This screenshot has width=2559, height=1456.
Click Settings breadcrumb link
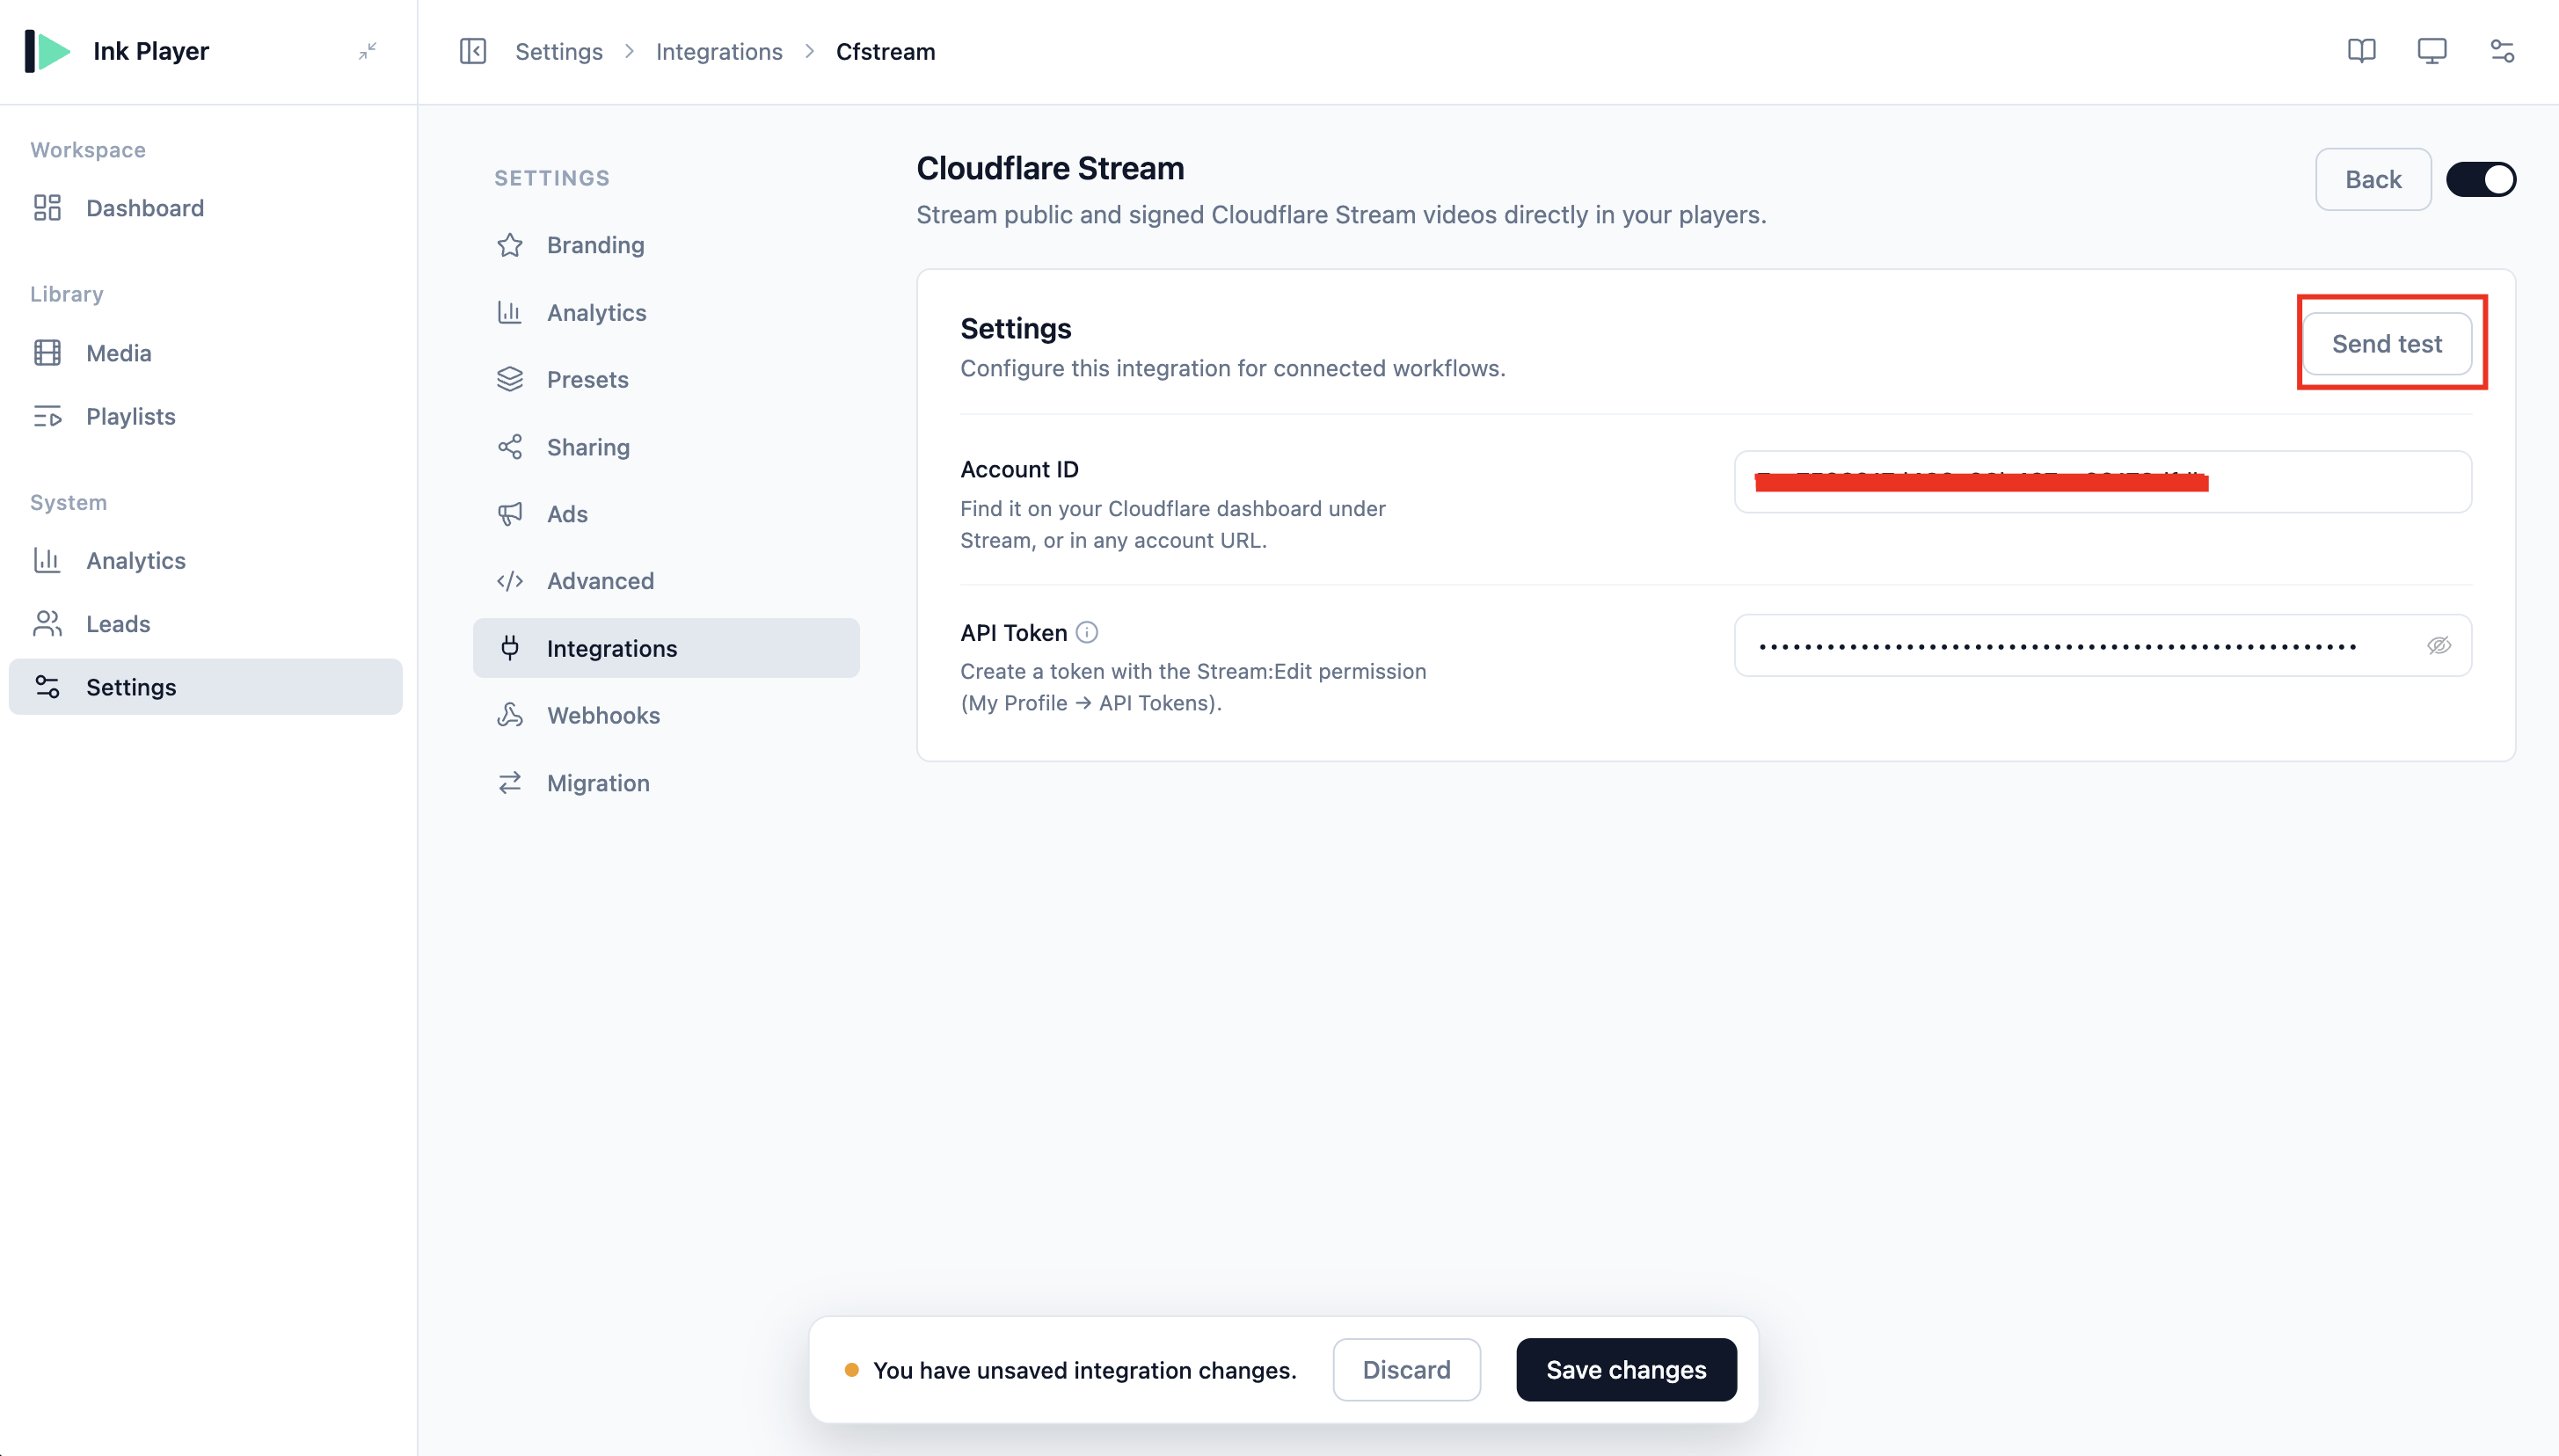pyautogui.click(x=559, y=52)
